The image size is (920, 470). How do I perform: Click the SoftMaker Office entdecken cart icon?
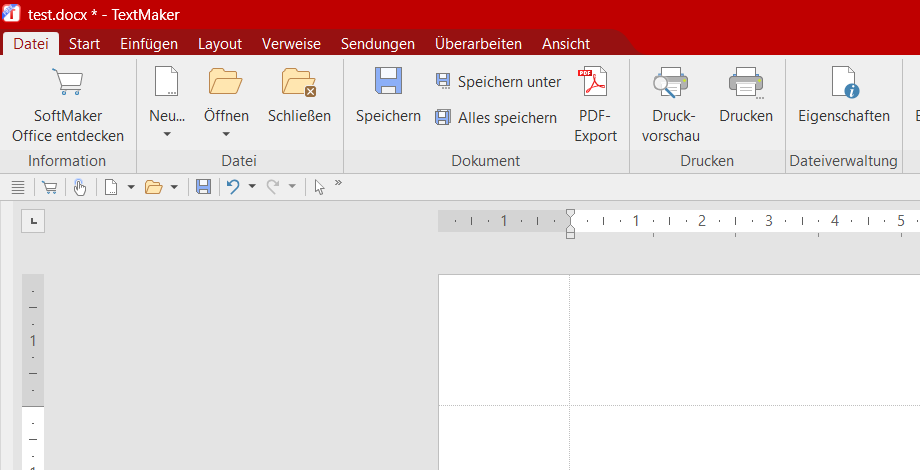pyautogui.click(x=67, y=82)
